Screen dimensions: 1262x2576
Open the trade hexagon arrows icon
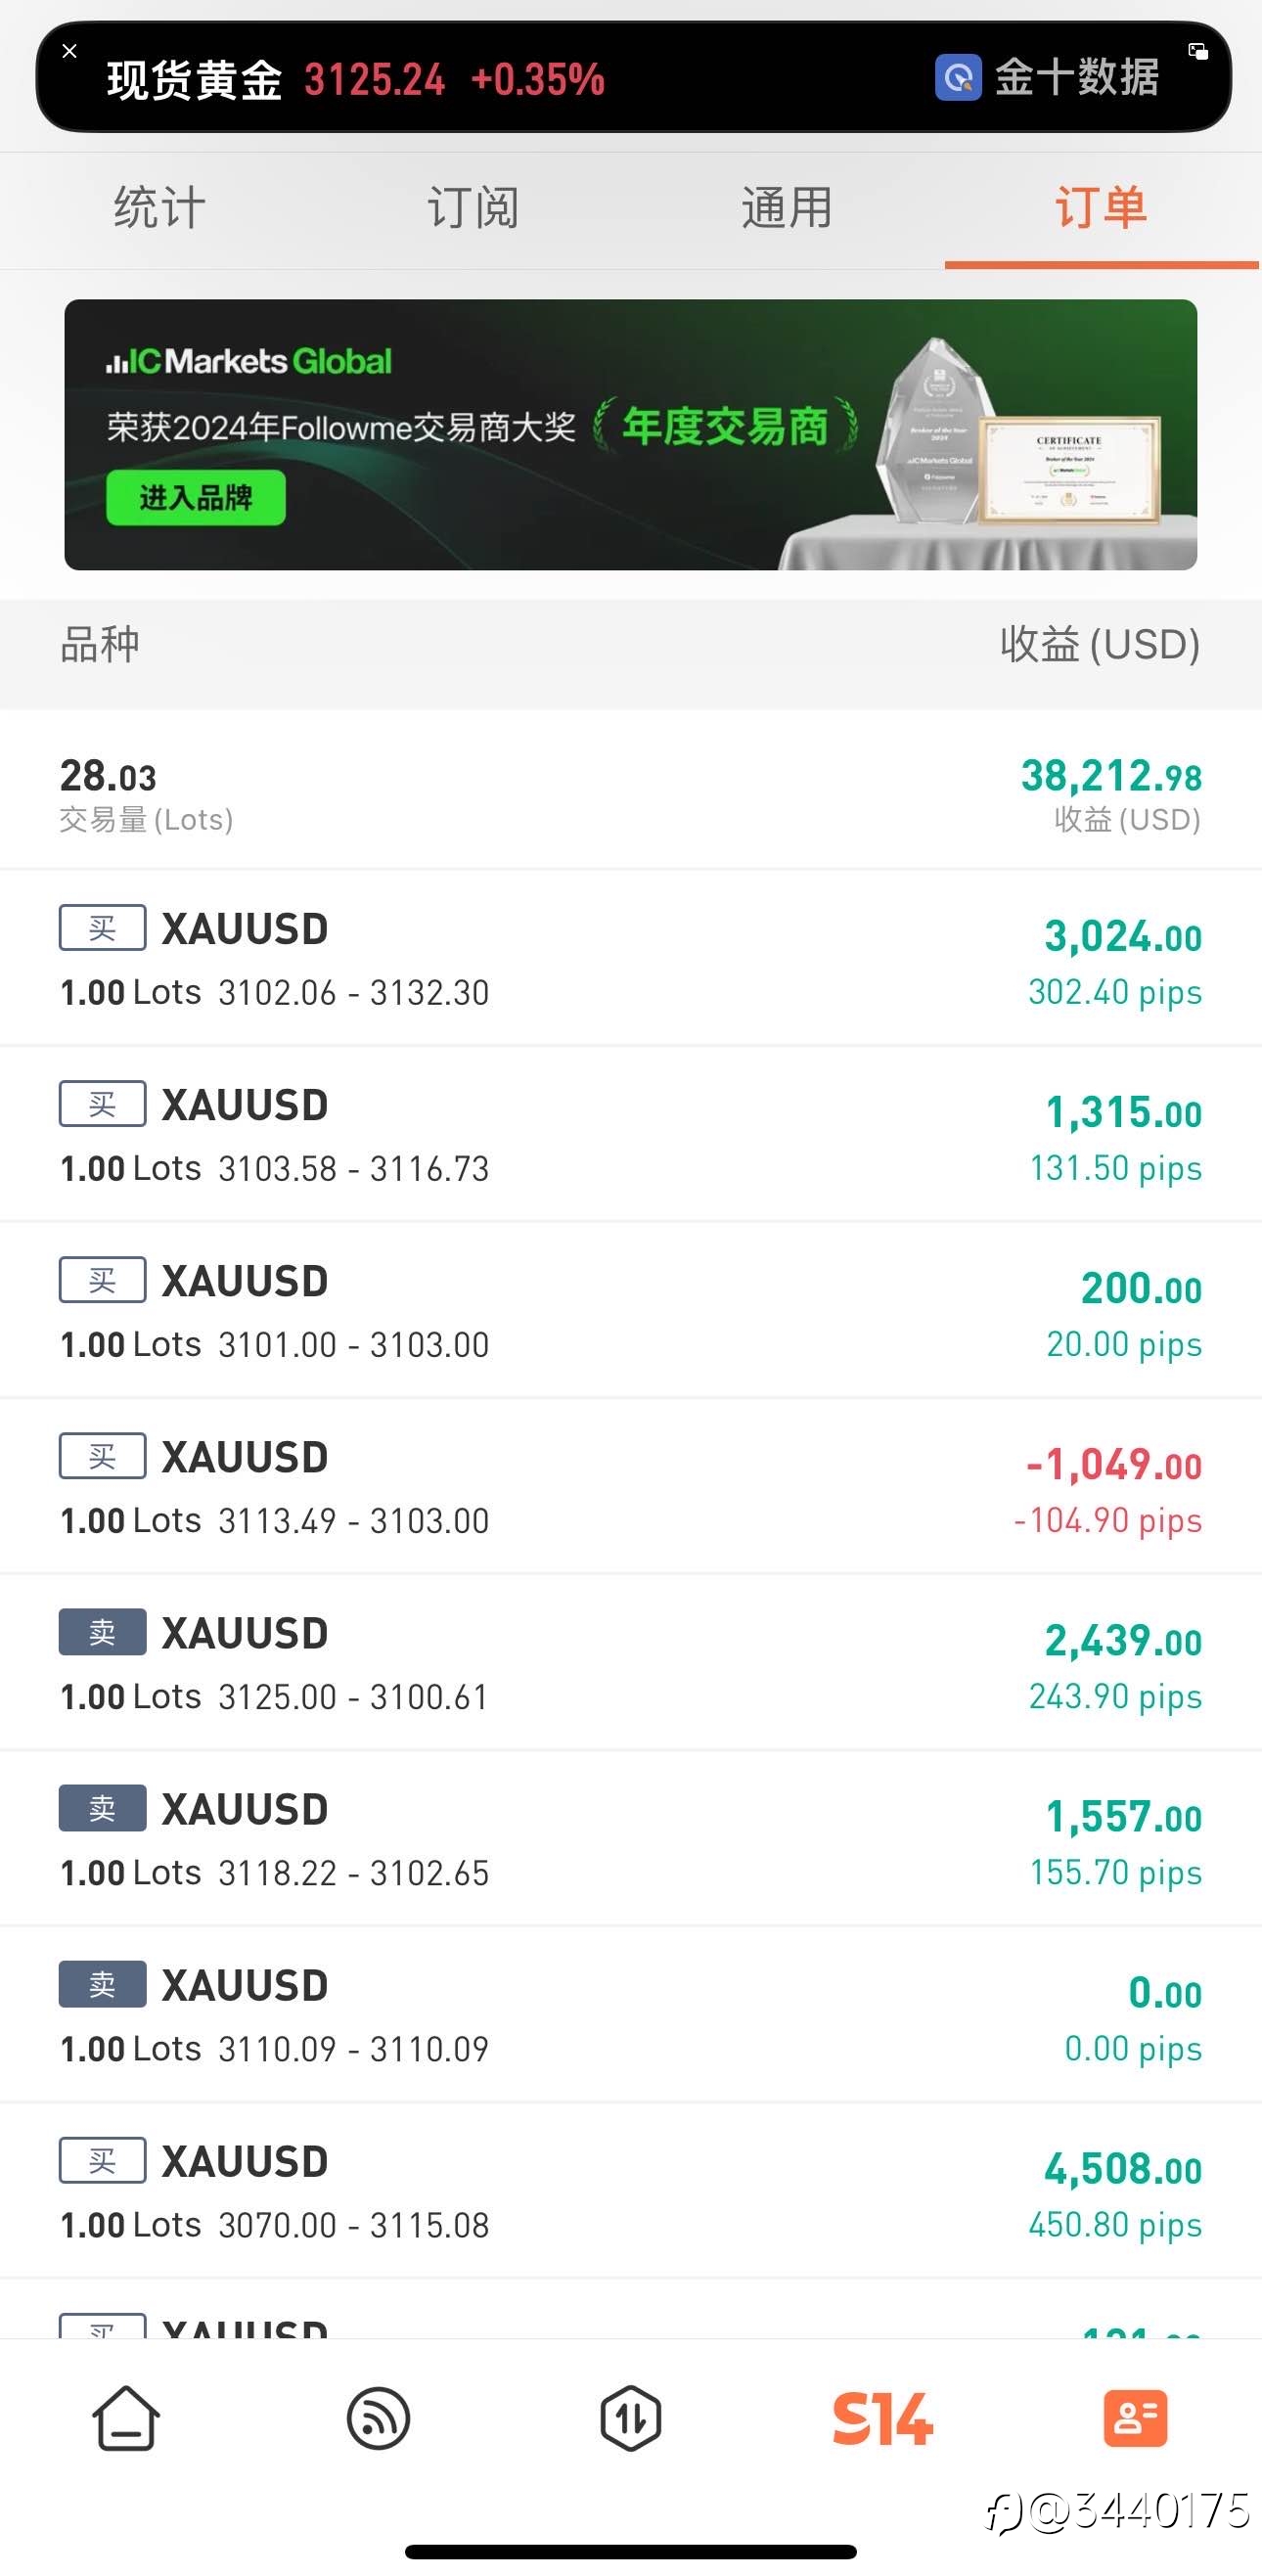click(631, 2418)
